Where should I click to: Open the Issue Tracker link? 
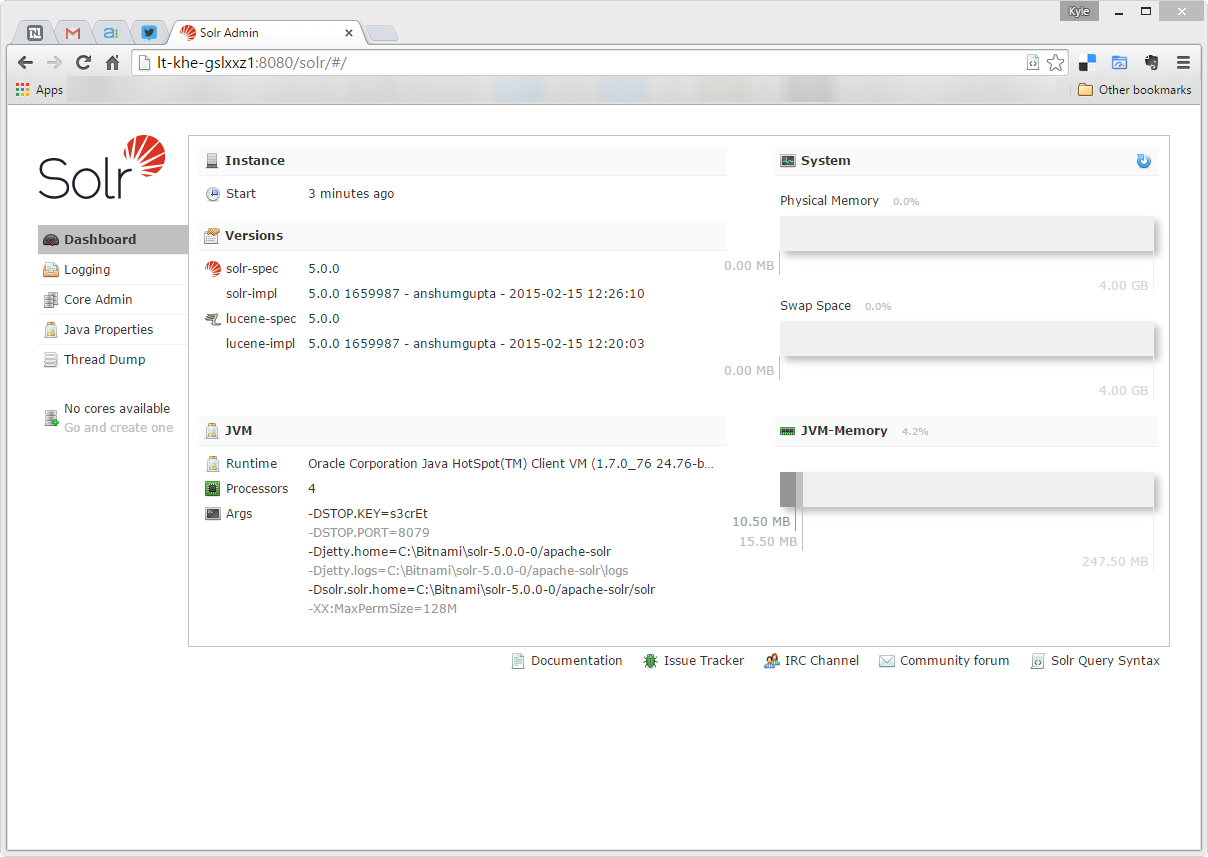[x=704, y=660]
